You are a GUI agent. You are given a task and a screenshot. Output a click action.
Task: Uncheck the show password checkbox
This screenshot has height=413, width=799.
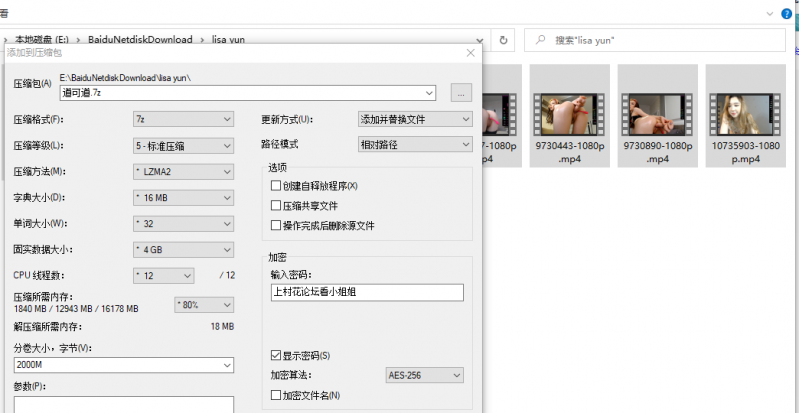point(277,355)
